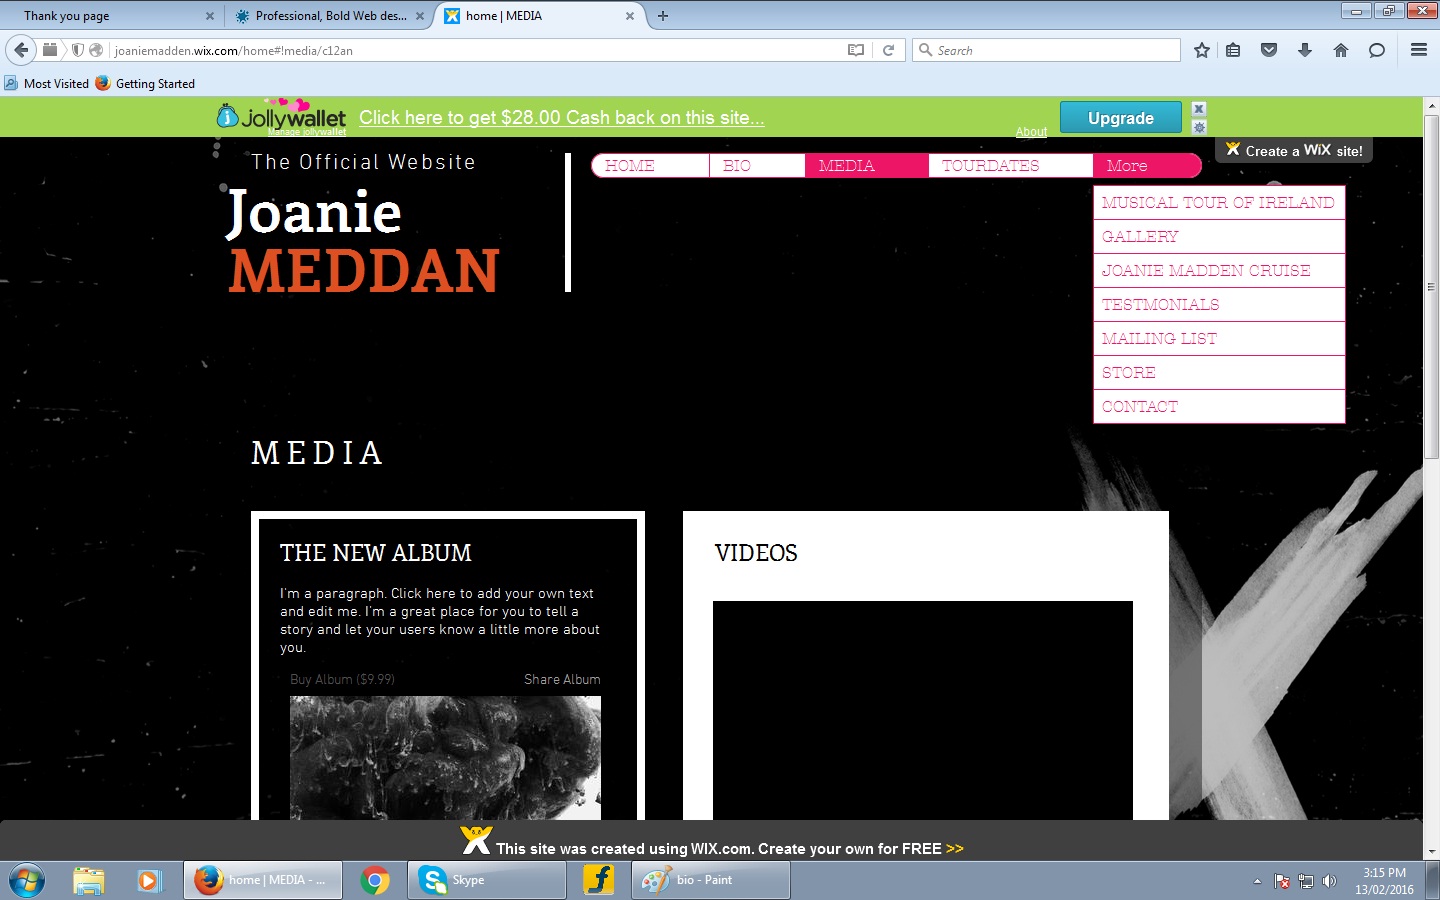The height and width of the screenshot is (900, 1440).
Task: Click the Wix footer 'Create your own for FREE' banner
Action: pyautogui.click(x=712, y=843)
